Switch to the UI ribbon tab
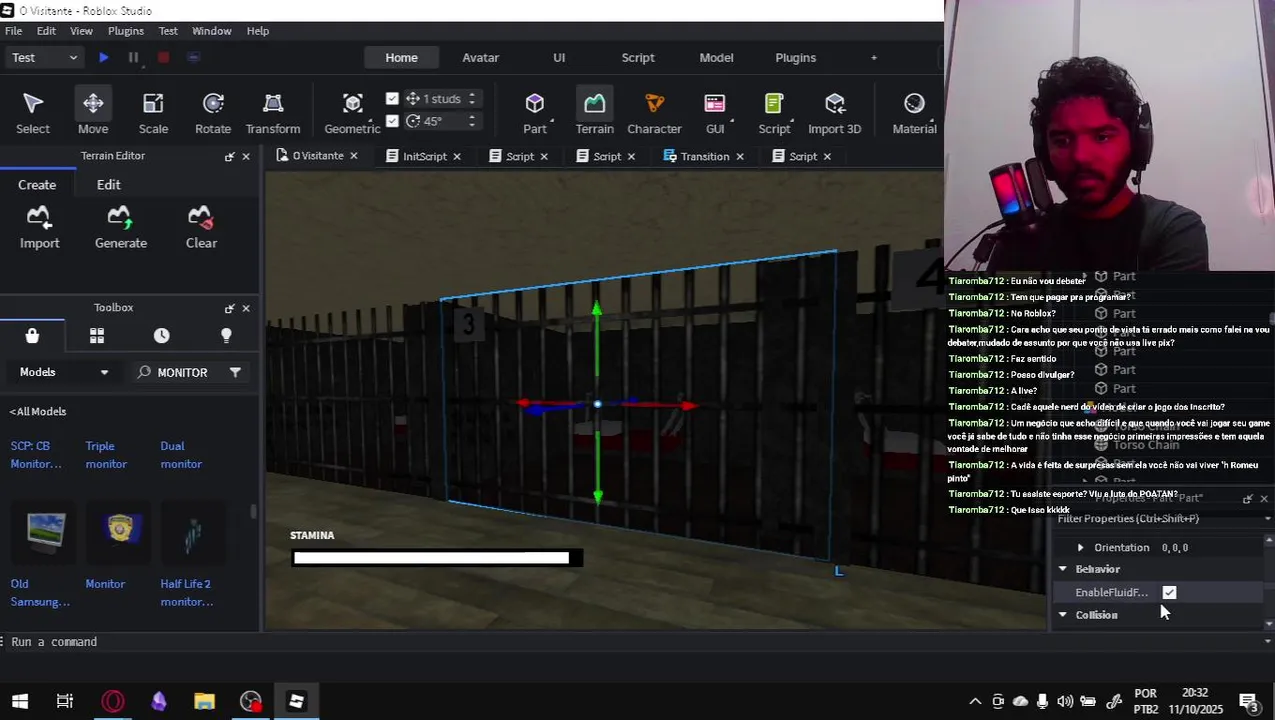The height and width of the screenshot is (720, 1275). (x=559, y=58)
